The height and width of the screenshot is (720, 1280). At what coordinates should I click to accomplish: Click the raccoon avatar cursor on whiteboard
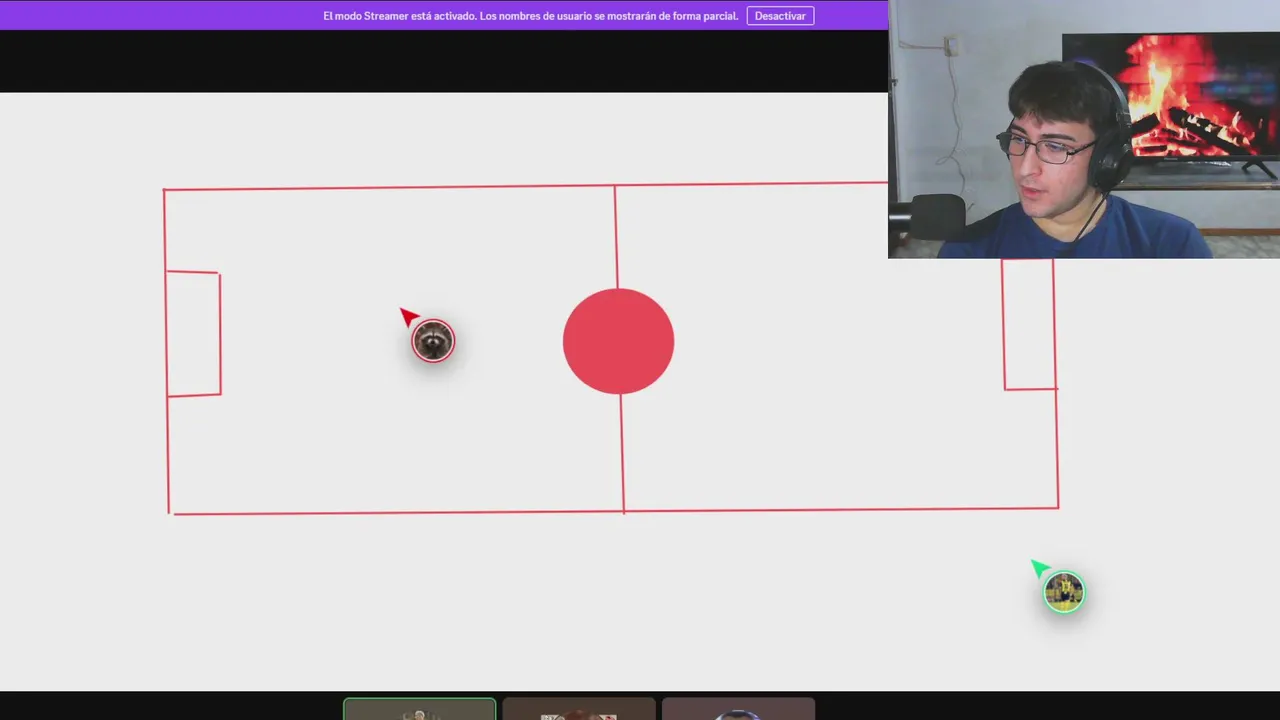coord(433,341)
